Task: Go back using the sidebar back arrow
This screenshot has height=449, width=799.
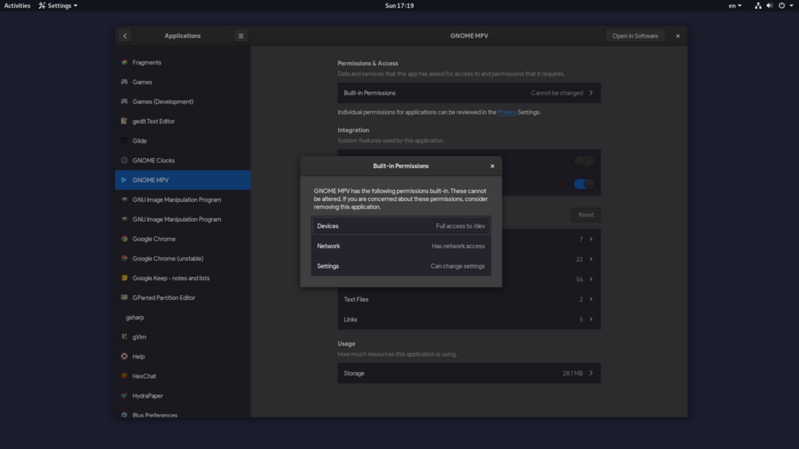Action: [125, 36]
